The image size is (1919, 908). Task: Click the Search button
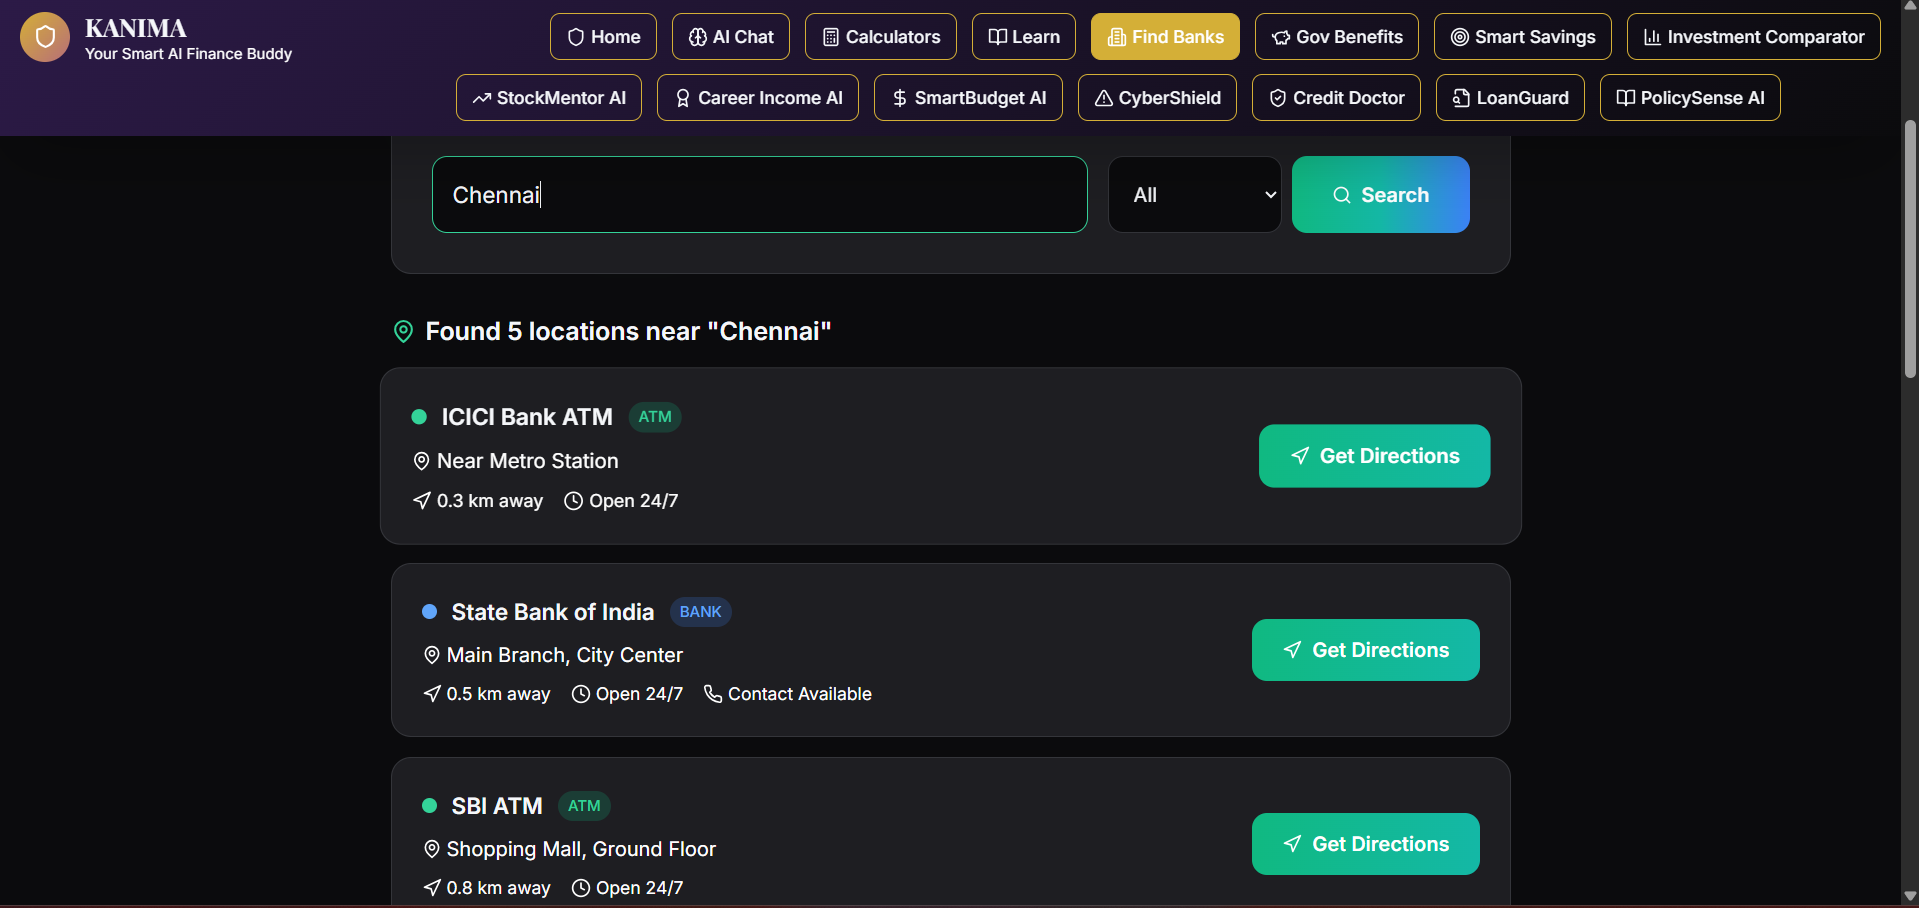tap(1381, 195)
